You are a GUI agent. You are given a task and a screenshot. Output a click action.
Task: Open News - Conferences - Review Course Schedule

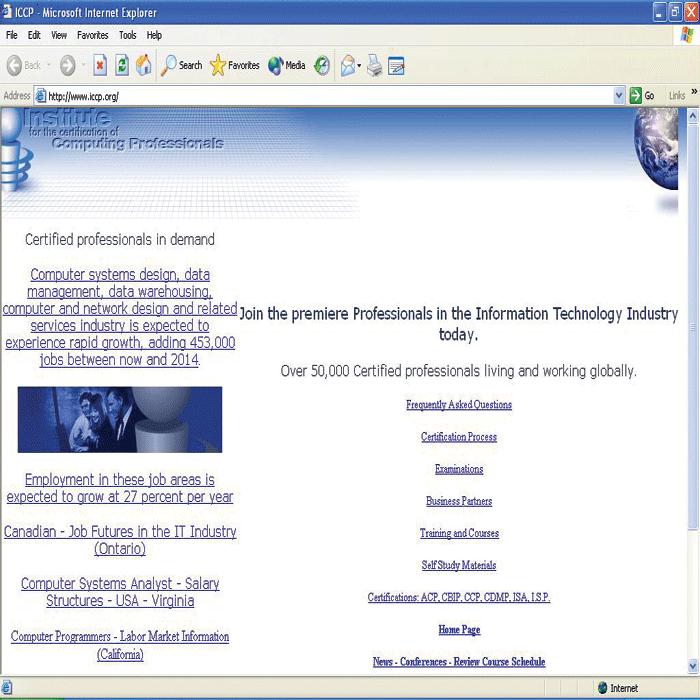(x=459, y=662)
